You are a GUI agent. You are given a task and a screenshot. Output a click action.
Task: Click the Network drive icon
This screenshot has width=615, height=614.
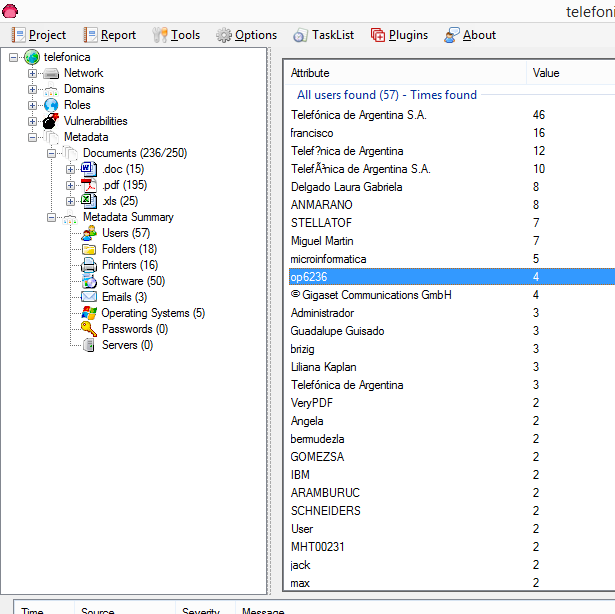pyautogui.click(x=51, y=73)
